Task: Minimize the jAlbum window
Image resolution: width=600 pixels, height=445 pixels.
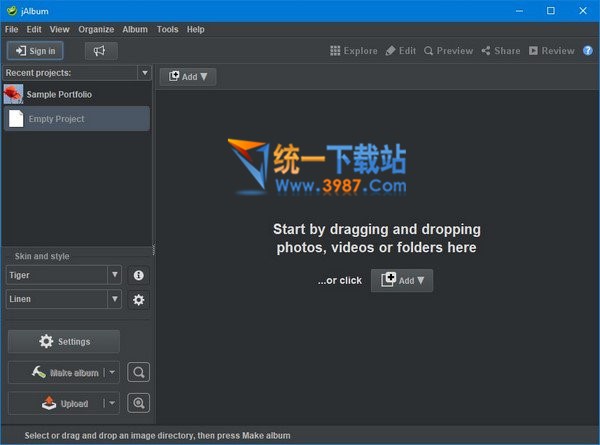Action: (x=519, y=11)
